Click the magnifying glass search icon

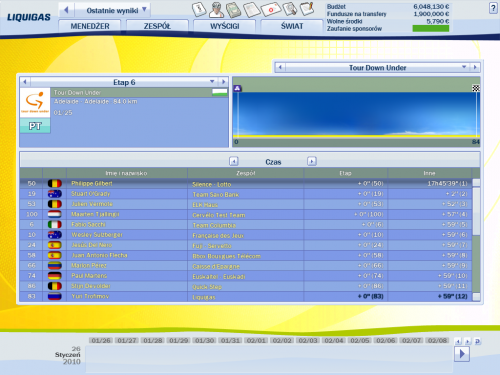[290, 9]
